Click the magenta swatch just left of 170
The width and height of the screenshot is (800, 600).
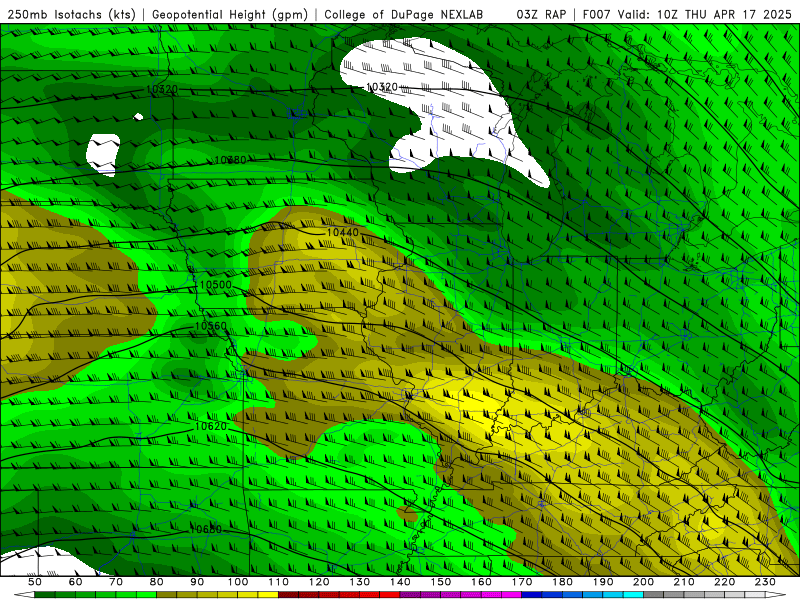[512, 595]
